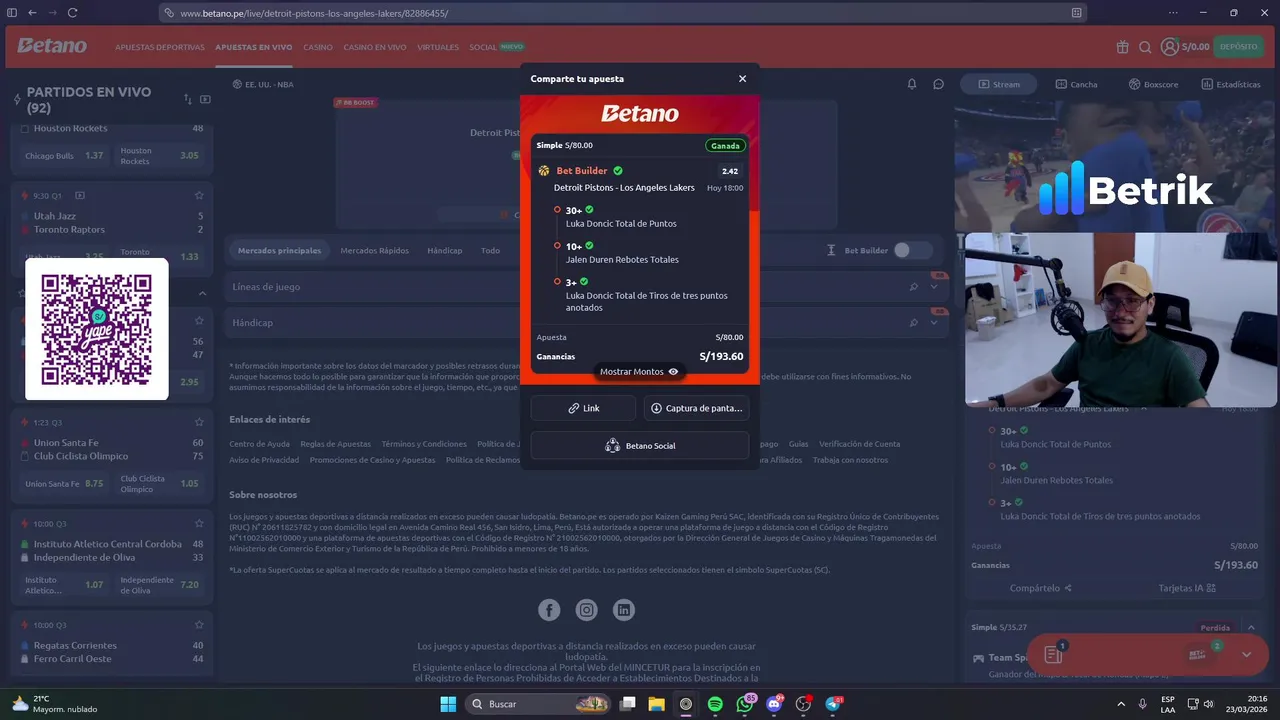
Task: Share to Betano Social
Action: 640,445
